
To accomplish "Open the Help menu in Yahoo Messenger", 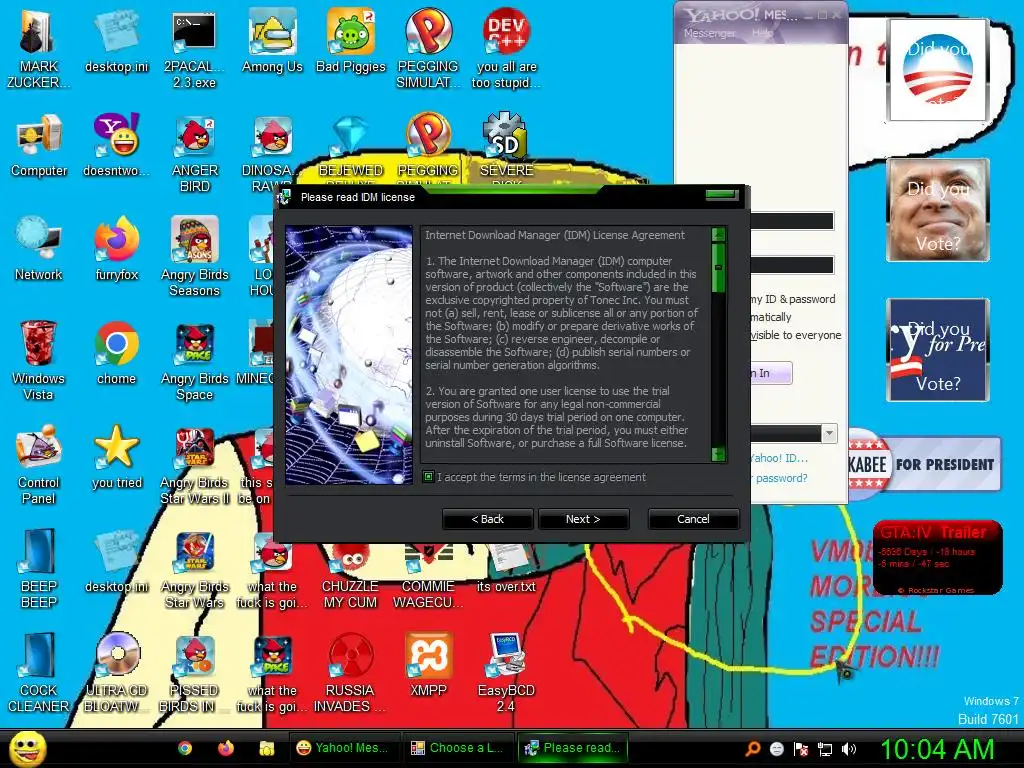I will click(x=762, y=33).
